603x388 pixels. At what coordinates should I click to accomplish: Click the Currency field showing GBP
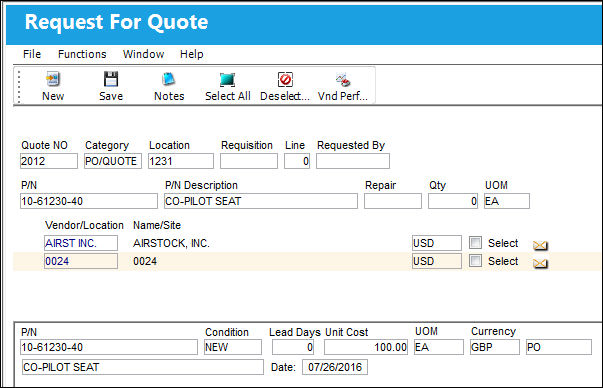495,347
